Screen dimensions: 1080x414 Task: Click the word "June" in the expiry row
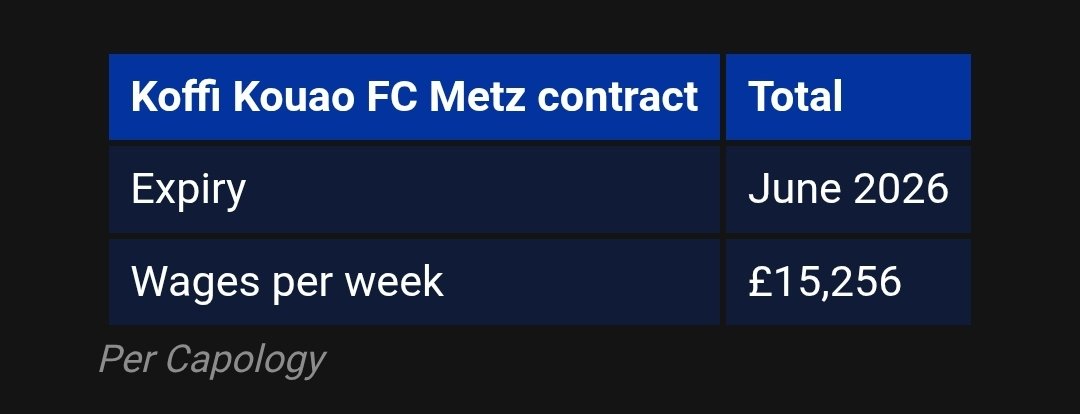pyautogui.click(x=790, y=189)
